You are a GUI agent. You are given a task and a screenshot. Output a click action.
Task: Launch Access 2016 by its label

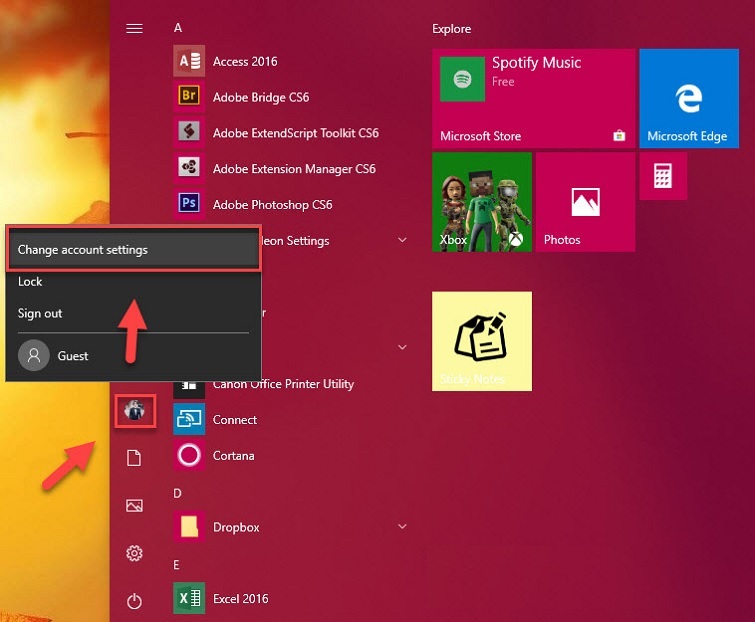pyautogui.click(x=245, y=62)
